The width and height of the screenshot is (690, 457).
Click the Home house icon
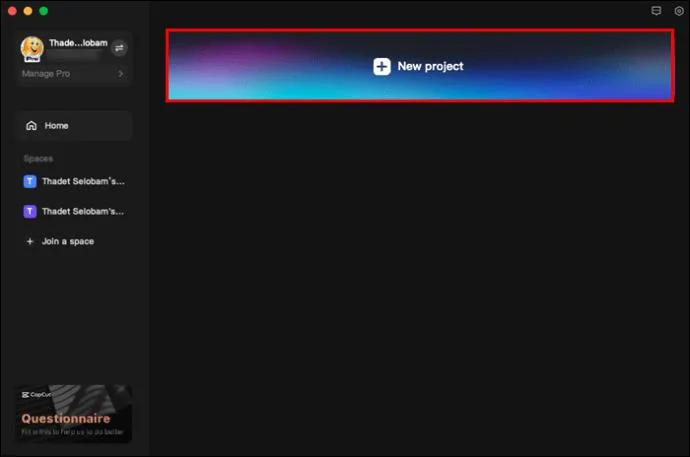[x=31, y=126]
